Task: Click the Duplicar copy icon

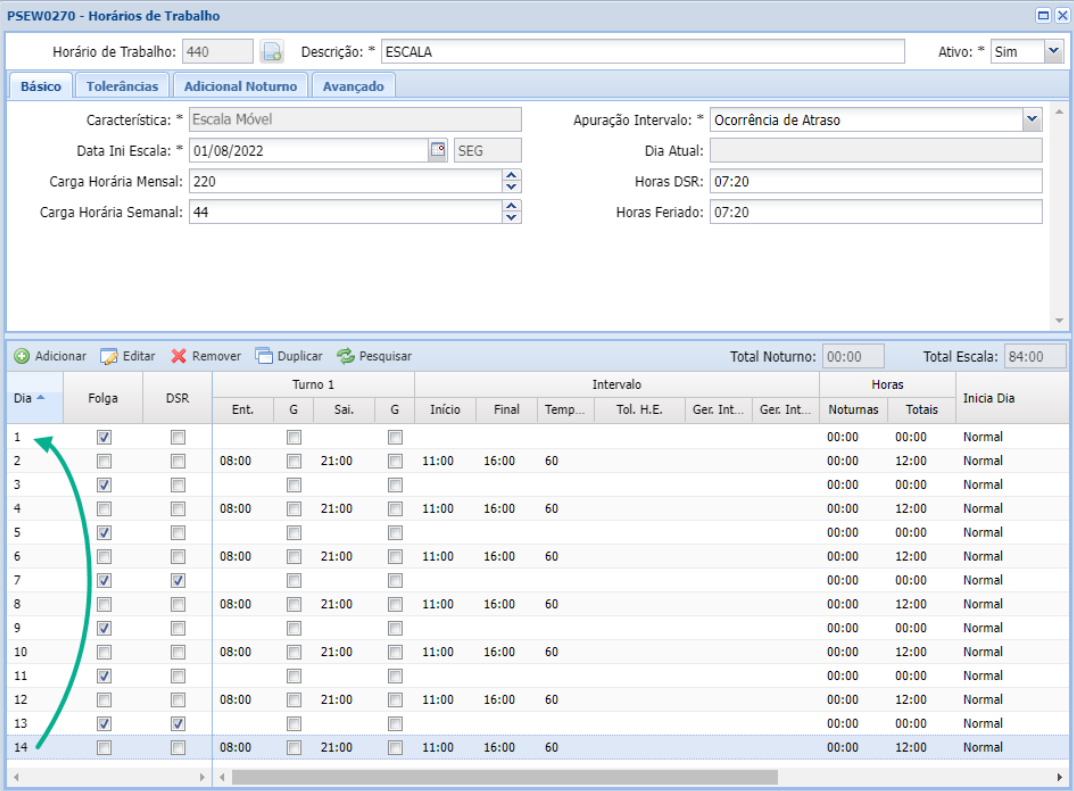Action: (264, 356)
